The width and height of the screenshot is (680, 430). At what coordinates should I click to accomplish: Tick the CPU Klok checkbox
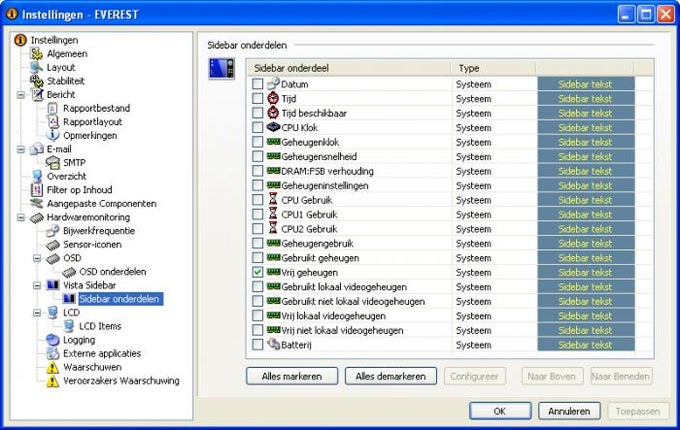pos(258,127)
